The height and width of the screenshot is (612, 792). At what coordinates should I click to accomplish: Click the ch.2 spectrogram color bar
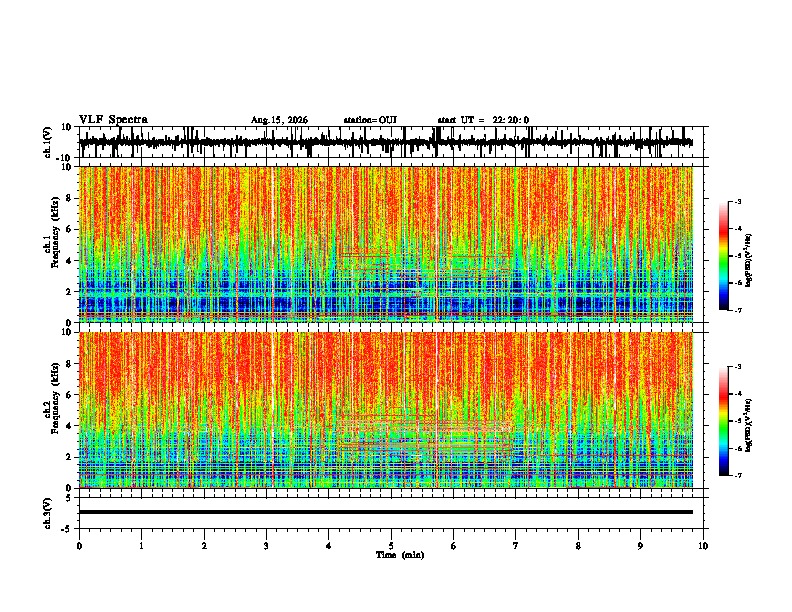click(x=723, y=421)
